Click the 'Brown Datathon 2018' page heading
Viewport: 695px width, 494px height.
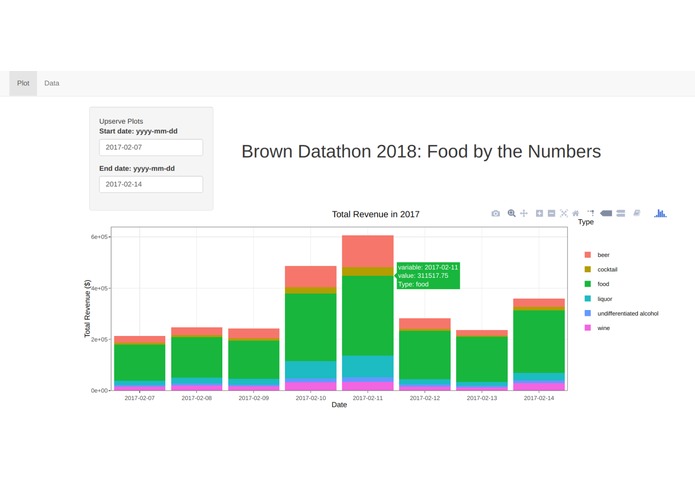click(x=421, y=152)
